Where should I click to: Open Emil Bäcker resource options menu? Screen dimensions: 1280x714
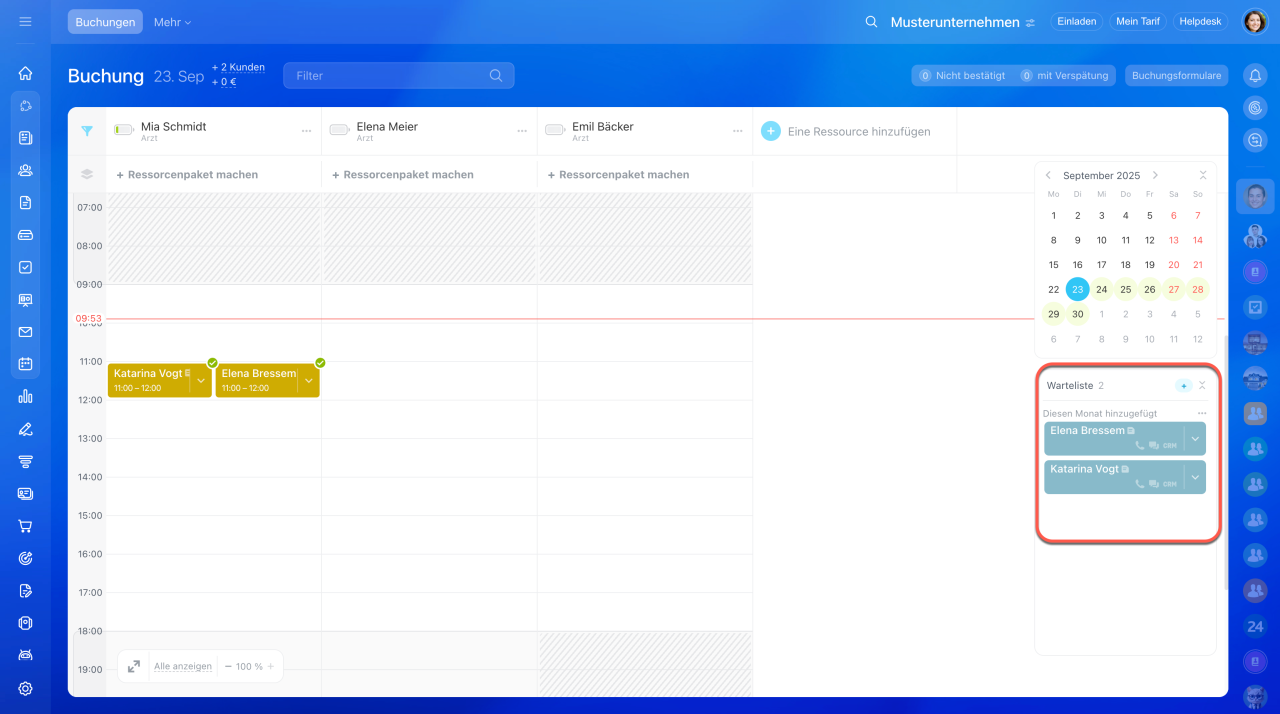738,131
